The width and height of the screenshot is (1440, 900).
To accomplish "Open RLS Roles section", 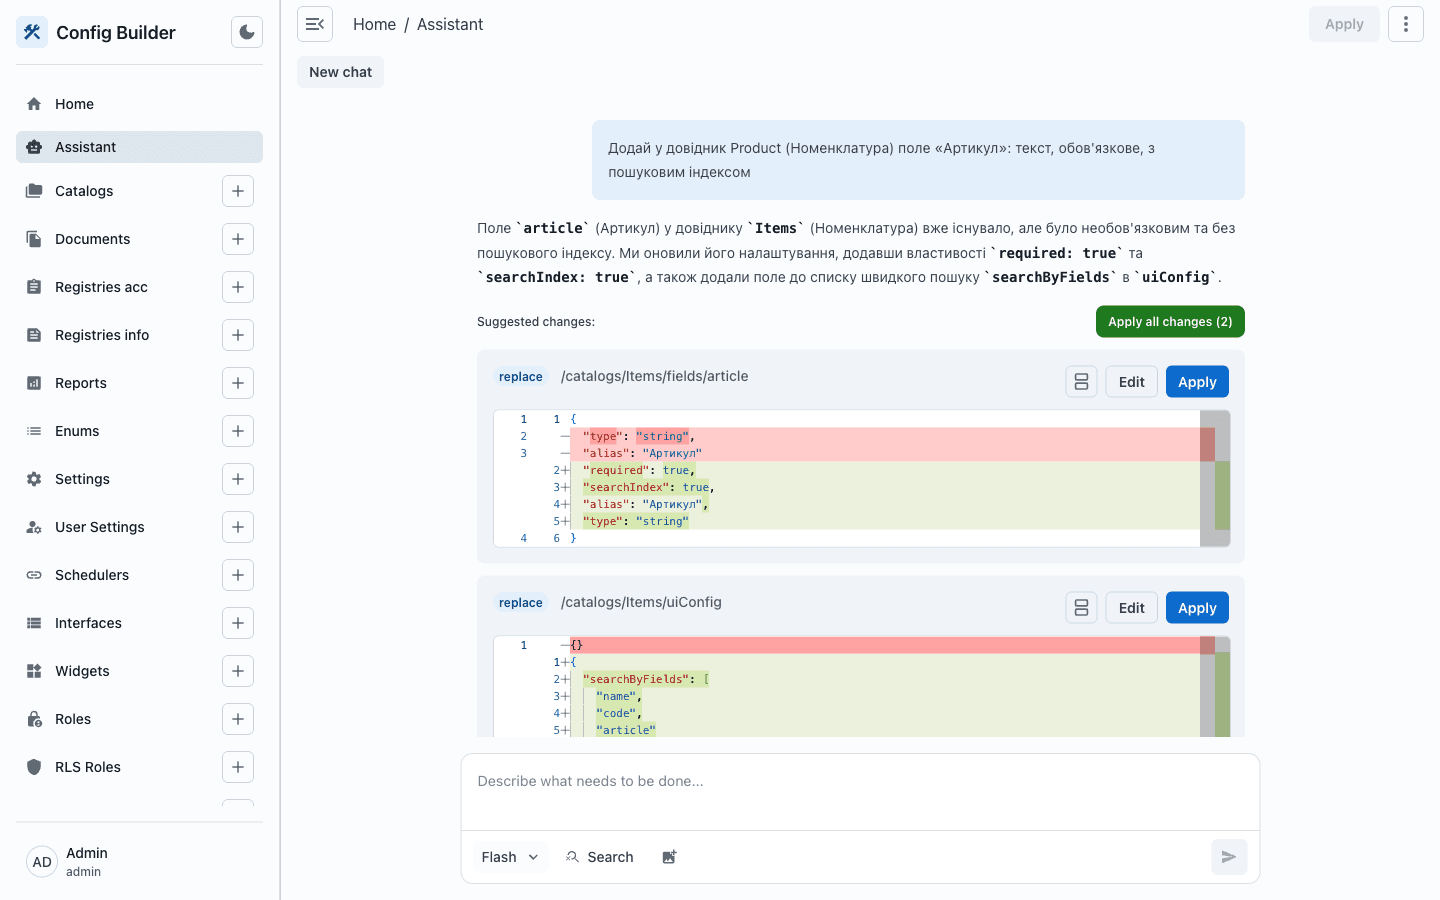I will pos(88,767).
